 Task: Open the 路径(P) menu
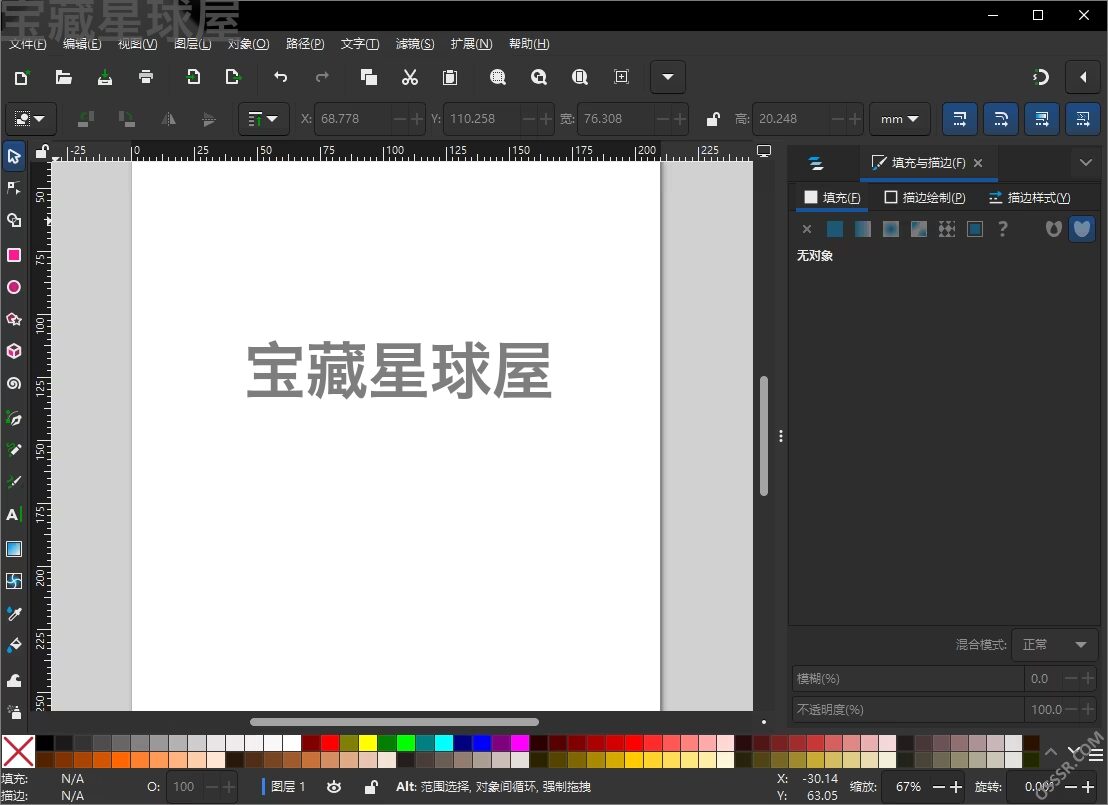305,44
